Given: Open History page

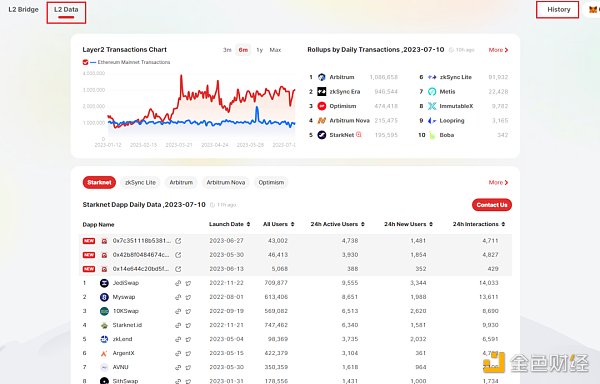Looking at the screenshot, I should point(558,10).
